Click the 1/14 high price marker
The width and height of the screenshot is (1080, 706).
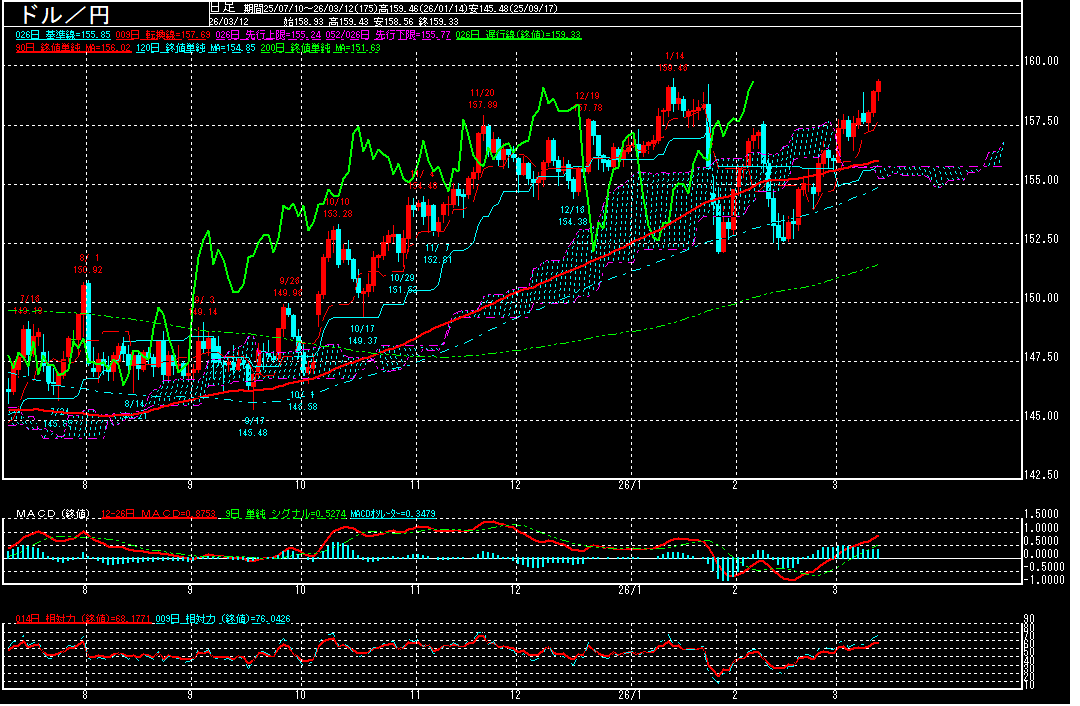[x=673, y=62]
